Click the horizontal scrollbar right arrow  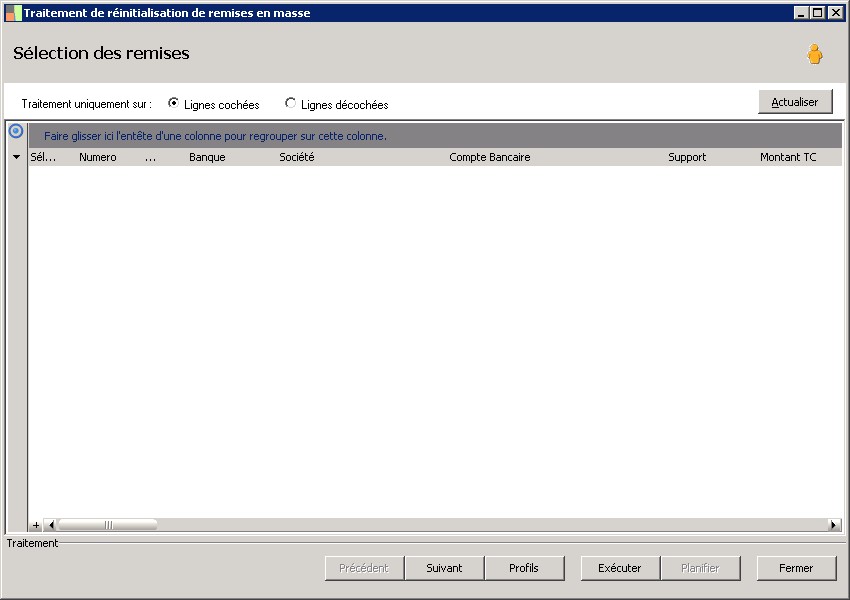[834, 525]
